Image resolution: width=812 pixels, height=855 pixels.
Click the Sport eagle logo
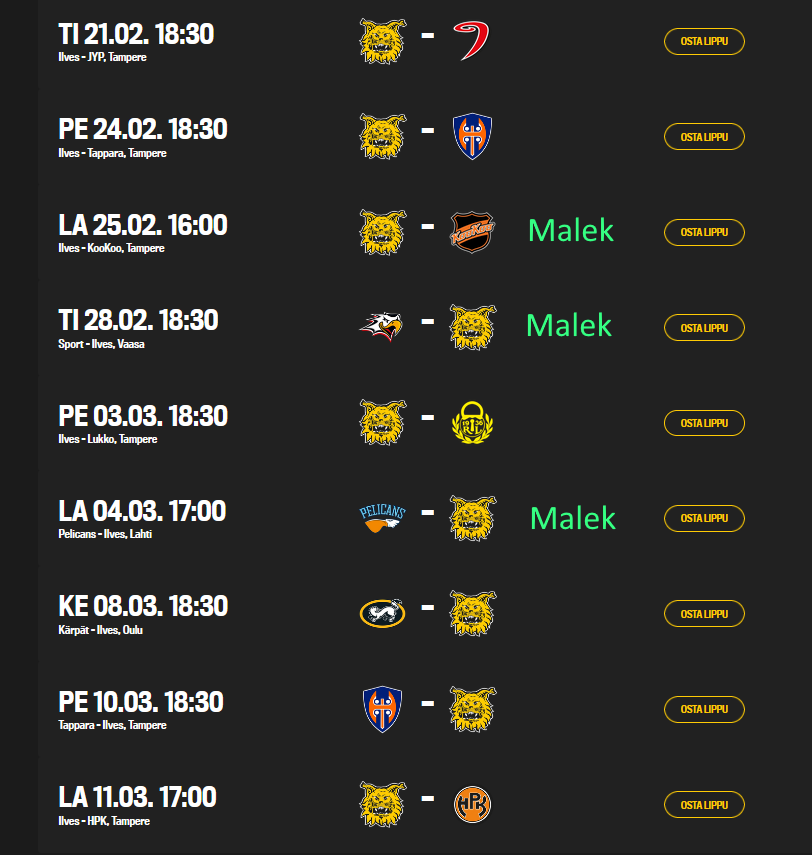click(381, 327)
